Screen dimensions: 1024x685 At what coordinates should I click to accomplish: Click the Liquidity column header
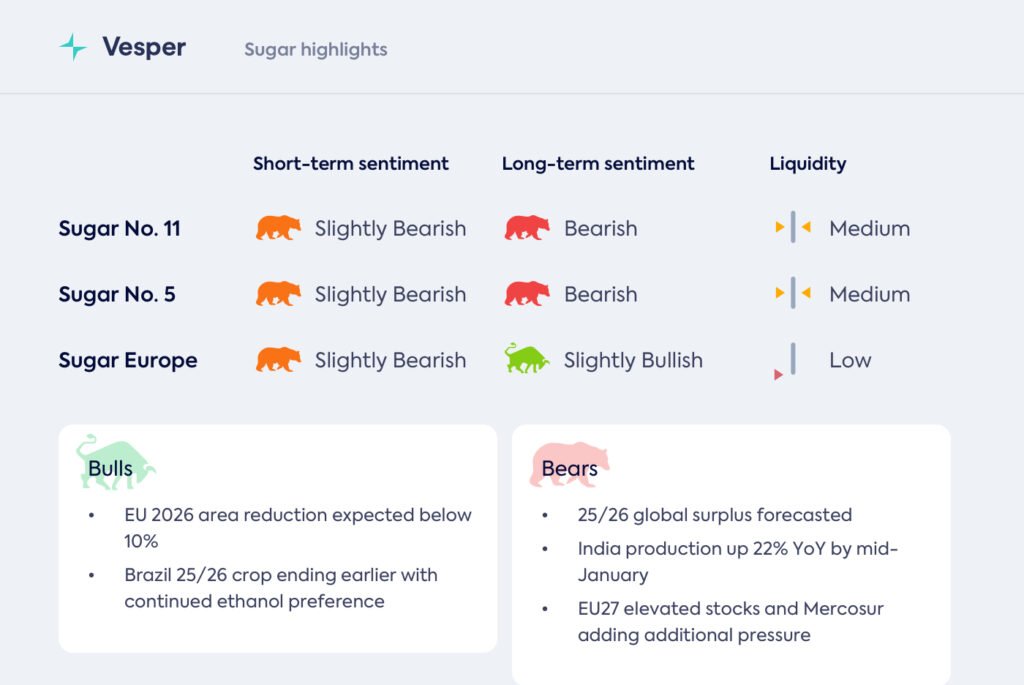pyautogui.click(x=808, y=163)
